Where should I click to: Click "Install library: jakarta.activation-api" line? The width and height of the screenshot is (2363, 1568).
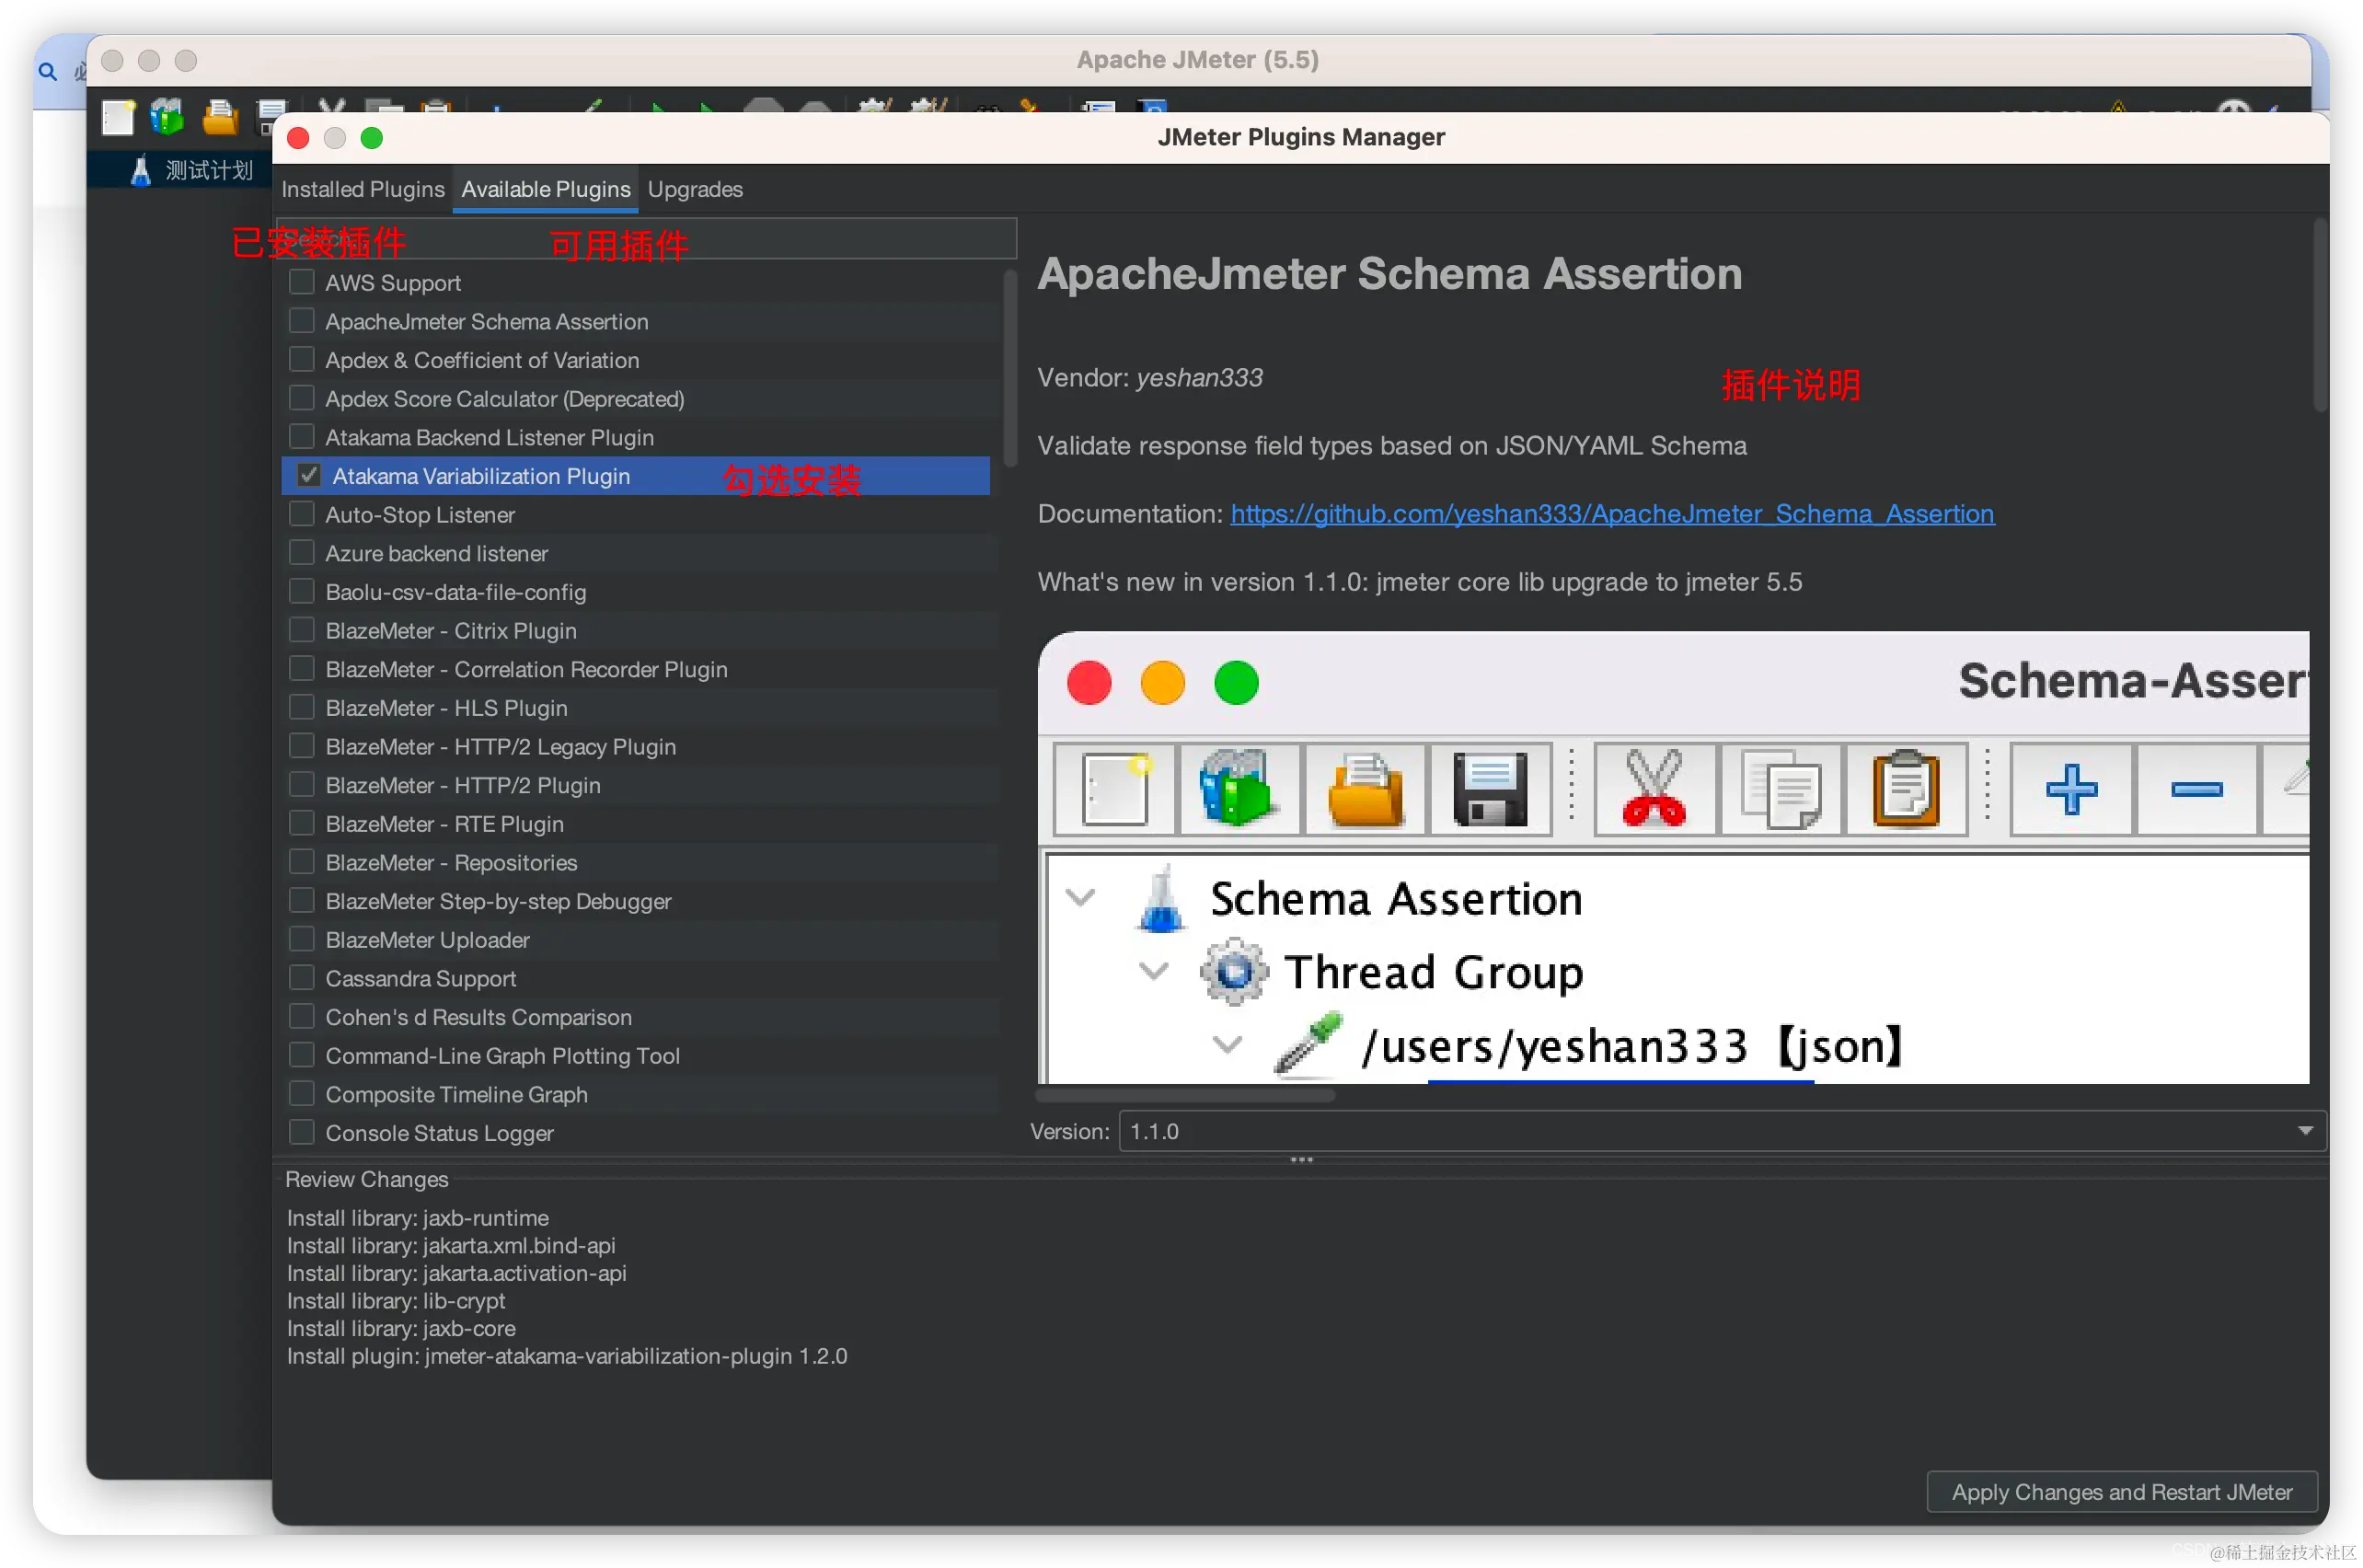(456, 1273)
